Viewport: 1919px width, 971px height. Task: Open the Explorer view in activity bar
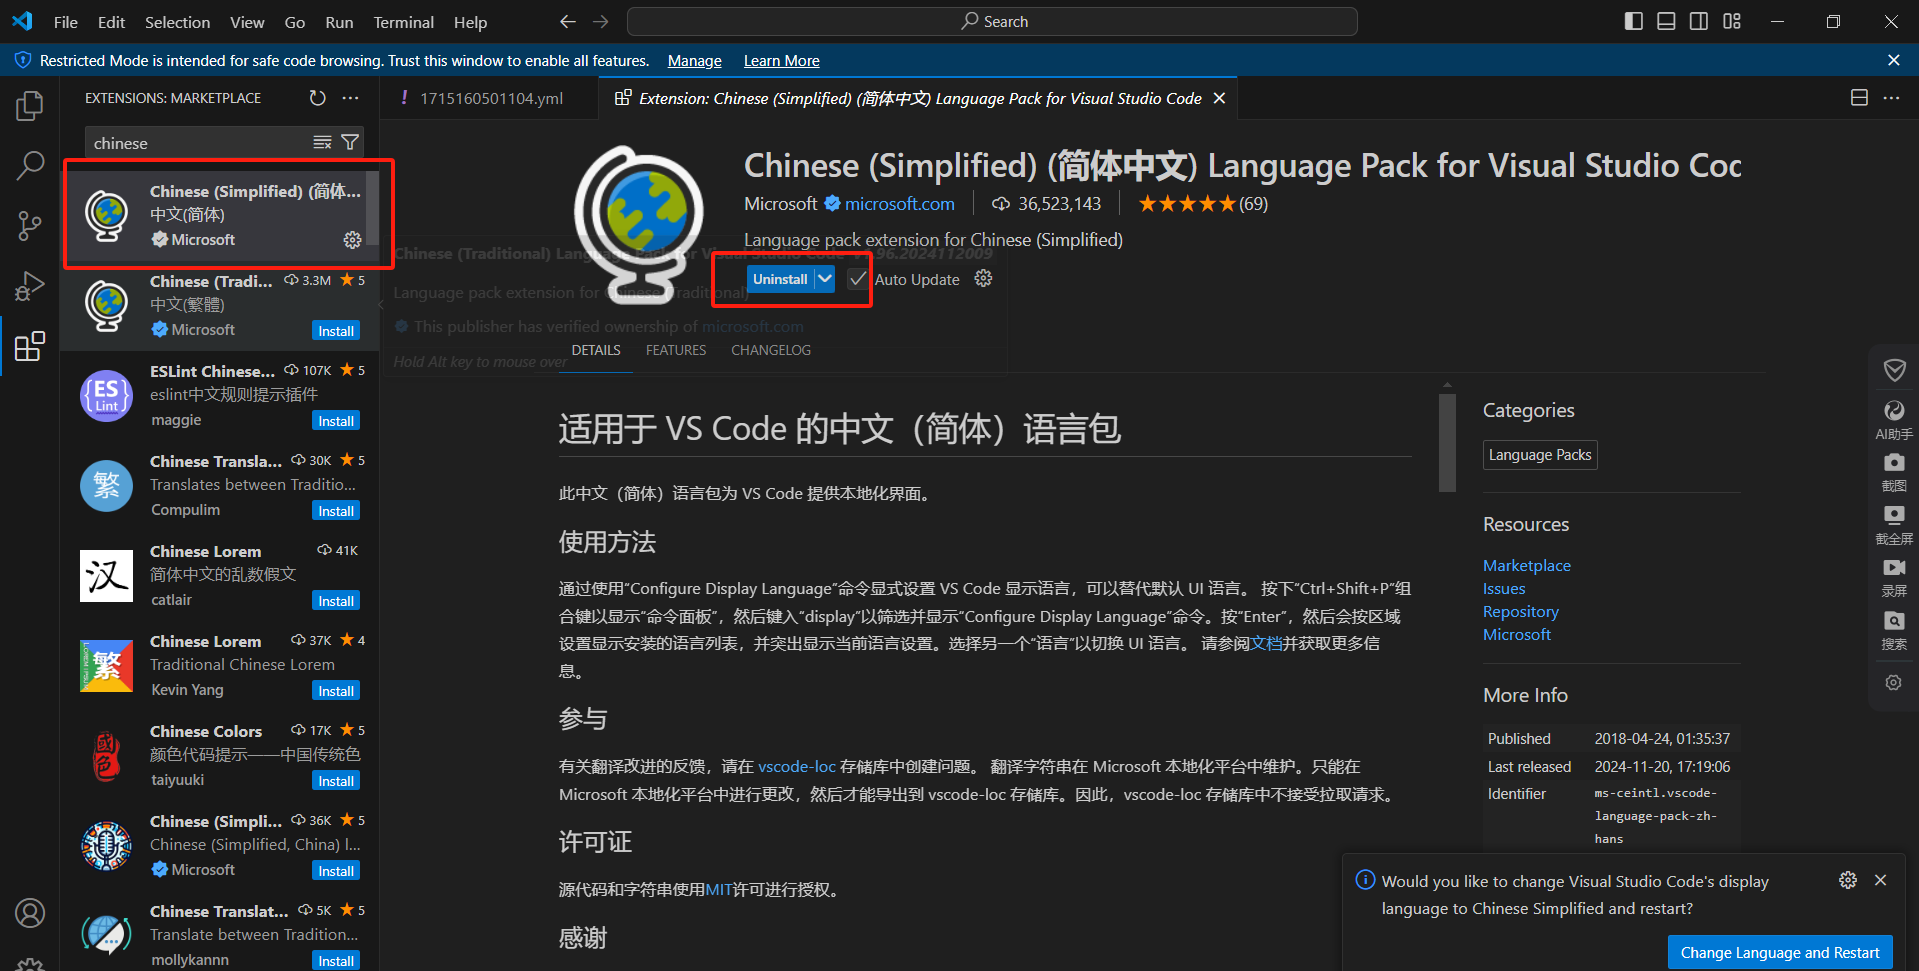pos(30,106)
